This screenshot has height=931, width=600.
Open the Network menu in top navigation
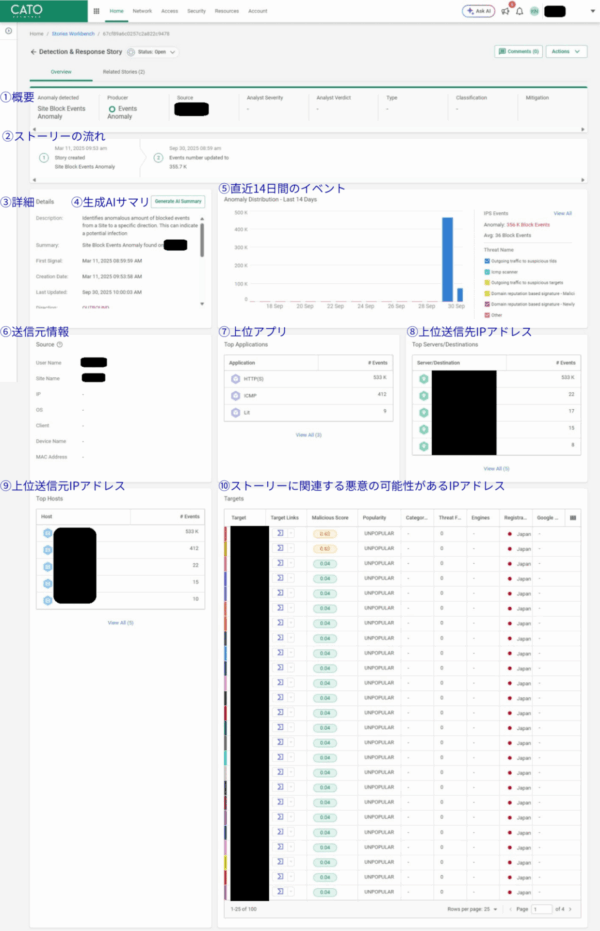point(143,11)
